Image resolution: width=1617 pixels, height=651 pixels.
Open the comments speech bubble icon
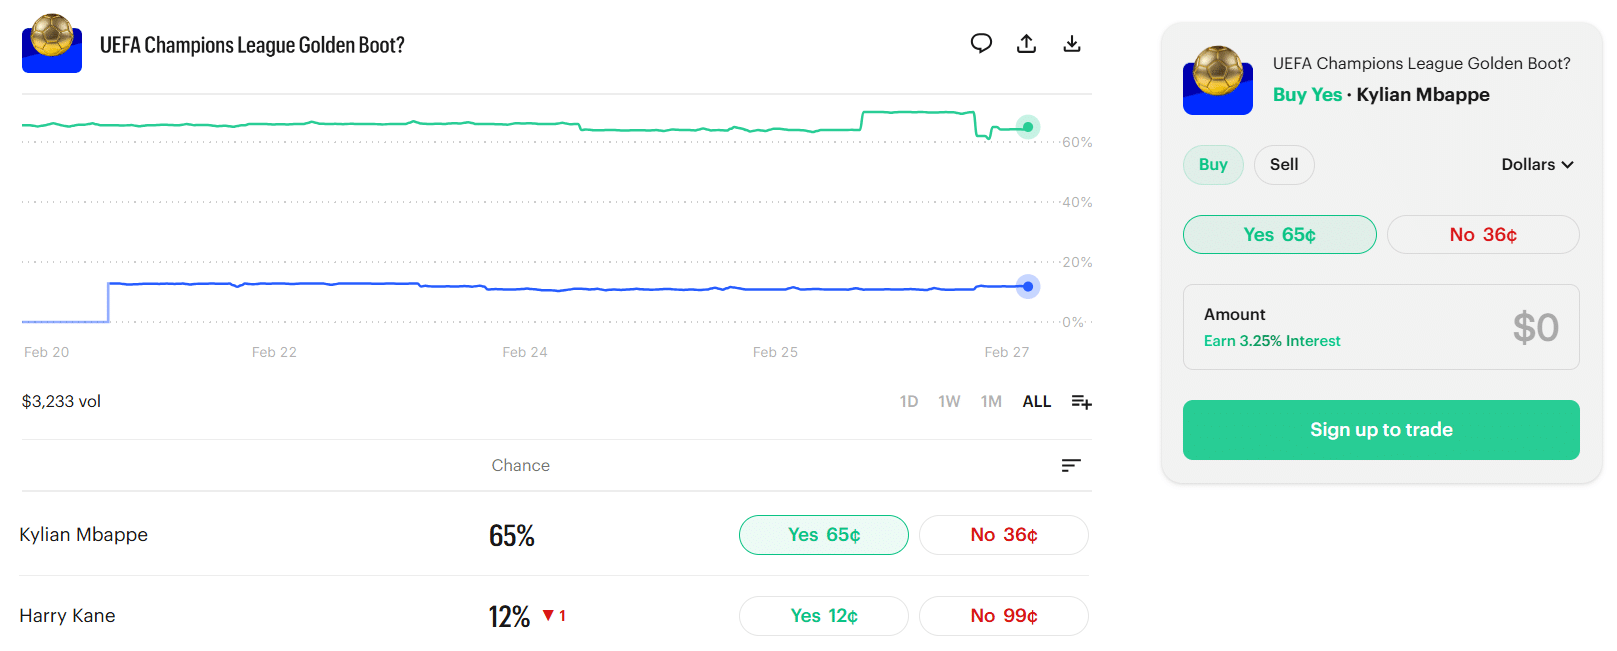click(981, 43)
